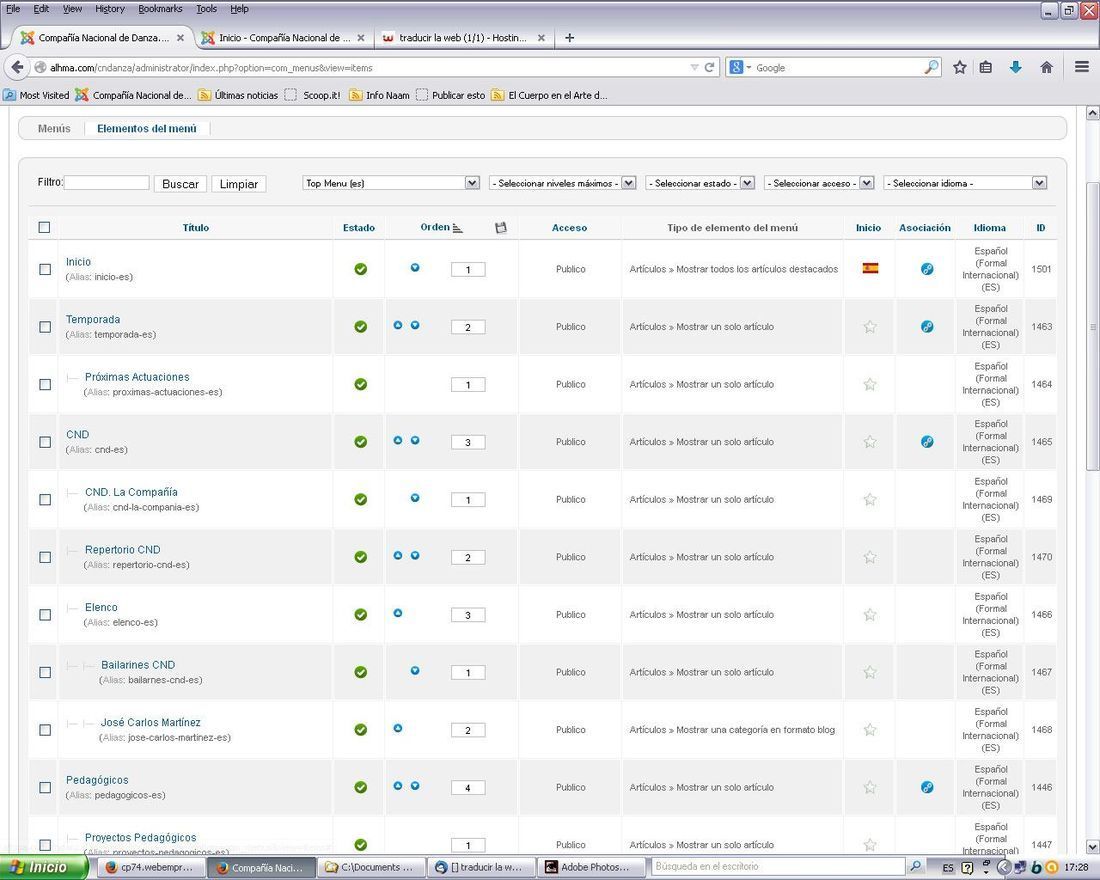Open Seleccionar estado dropdown
The image size is (1100, 880).
[700, 183]
